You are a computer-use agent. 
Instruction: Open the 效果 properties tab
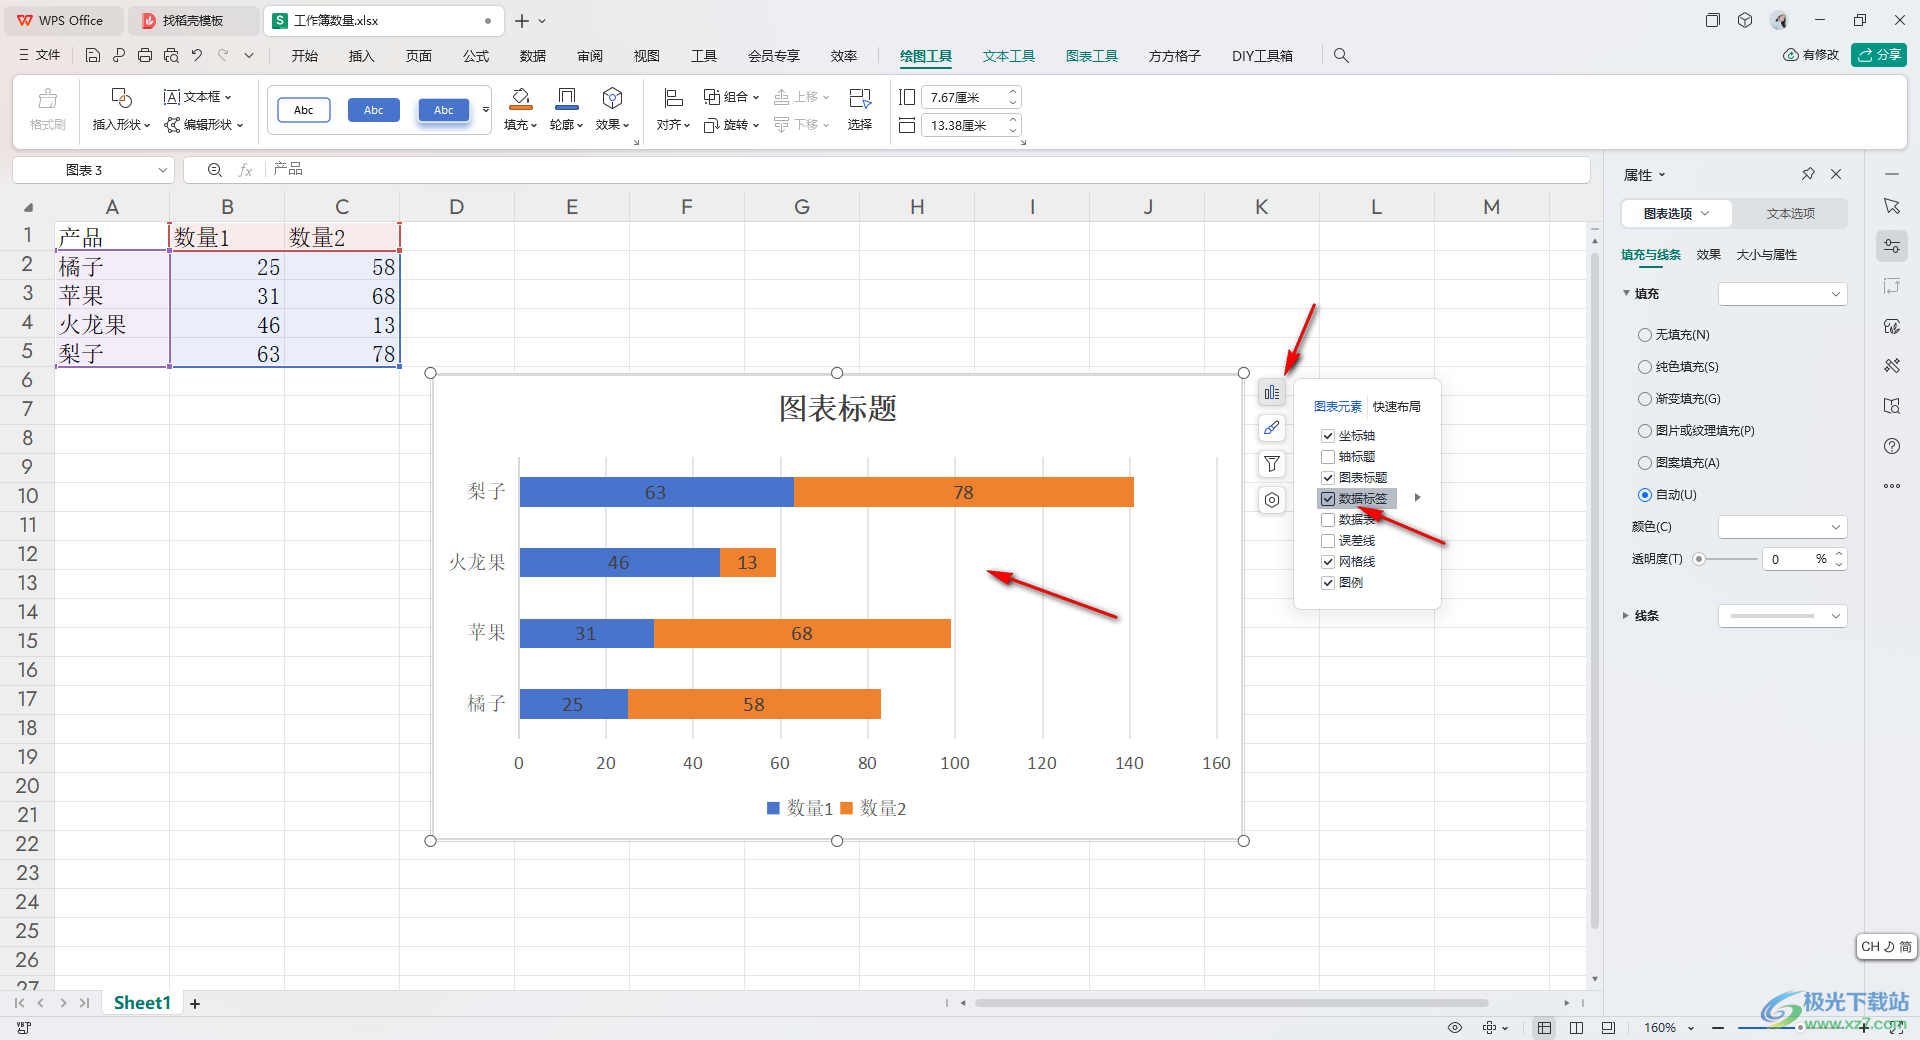point(1708,255)
